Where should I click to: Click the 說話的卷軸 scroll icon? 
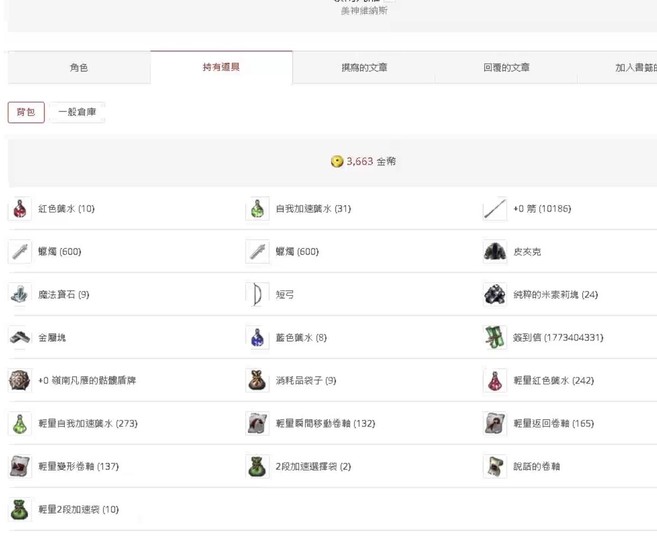pyautogui.click(x=495, y=466)
